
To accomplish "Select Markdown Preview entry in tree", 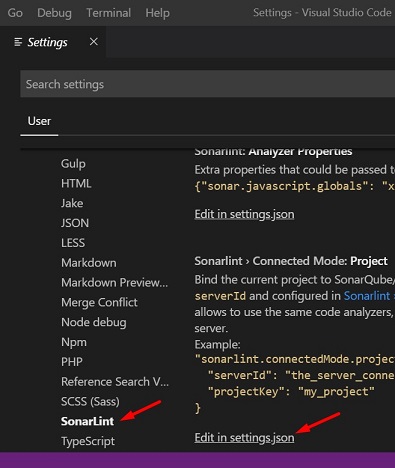I will (x=115, y=283).
